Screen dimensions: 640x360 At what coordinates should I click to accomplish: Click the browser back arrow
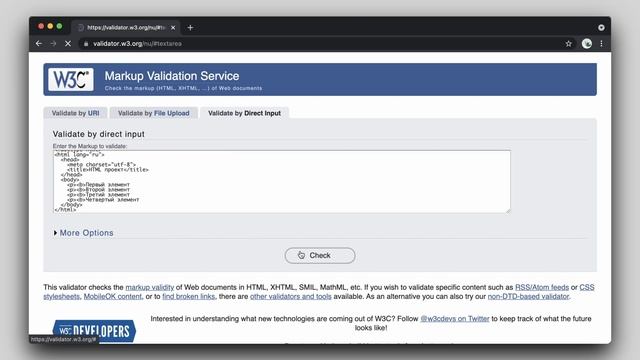pyautogui.click(x=39, y=44)
